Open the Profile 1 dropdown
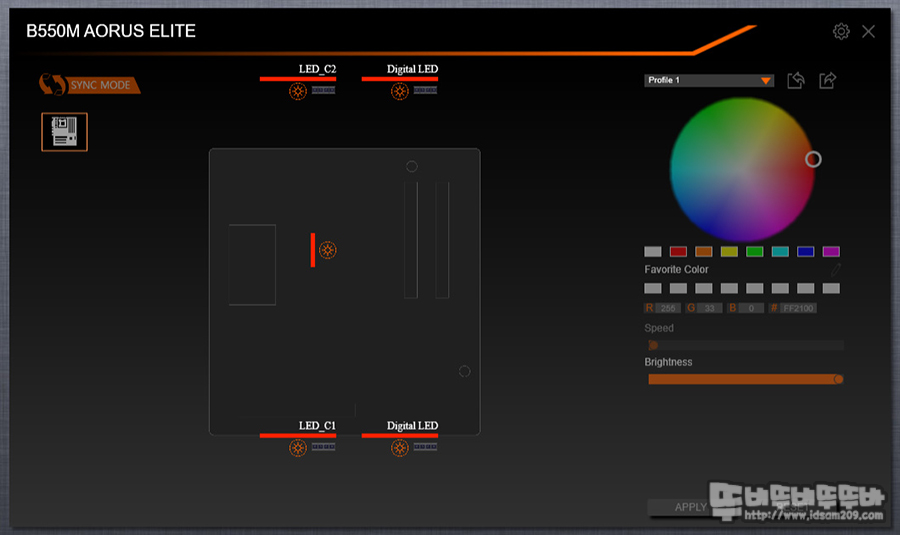 click(x=709, y=80)
